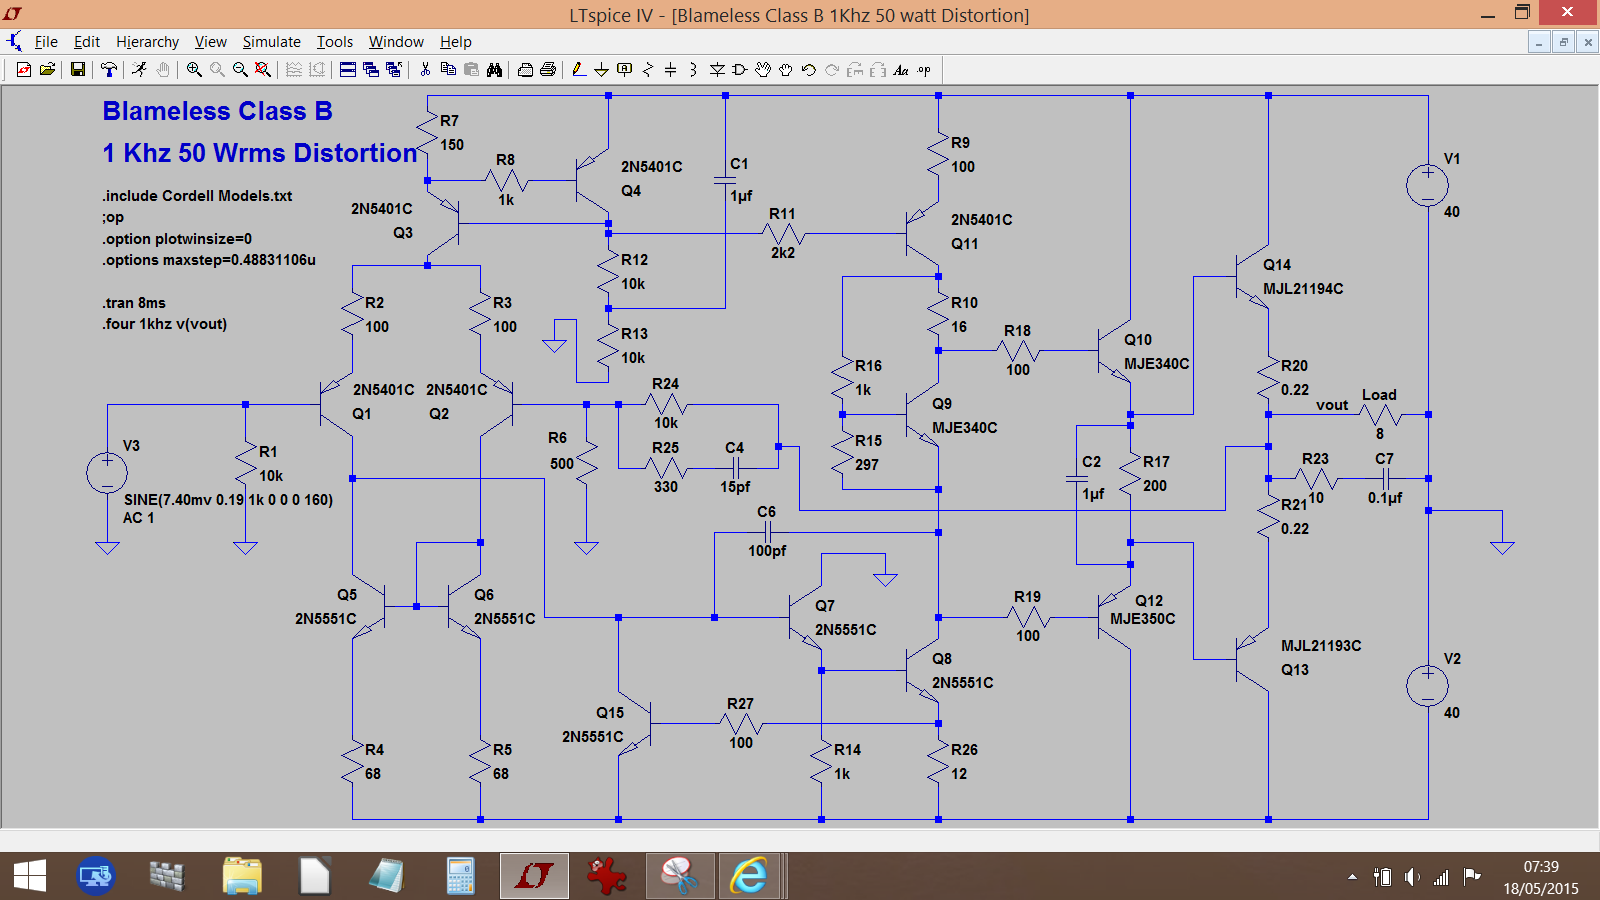Open the Control Panel hammer icon
Viewport: 1600px width, 900px height.
[x=108, y=70]
